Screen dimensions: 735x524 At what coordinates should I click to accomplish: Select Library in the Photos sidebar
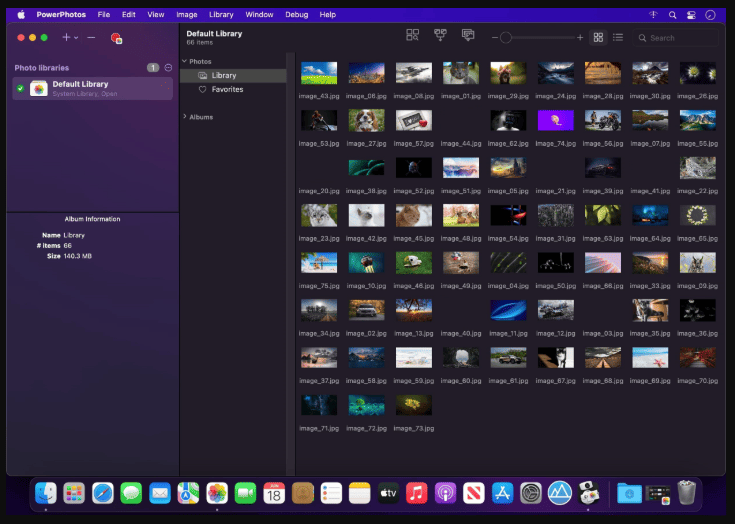pos(233,75)
